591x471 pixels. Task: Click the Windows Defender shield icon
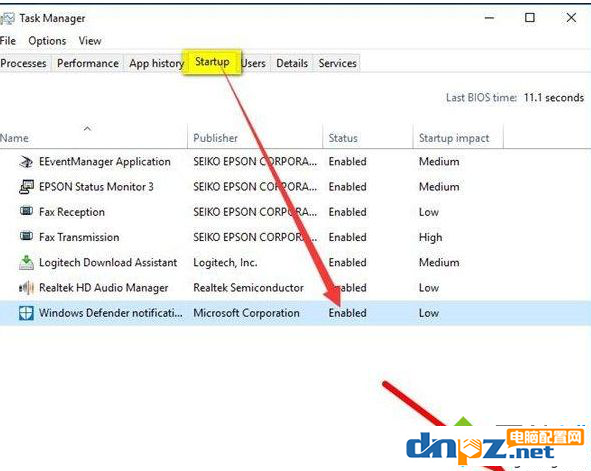tap(26, 313)
